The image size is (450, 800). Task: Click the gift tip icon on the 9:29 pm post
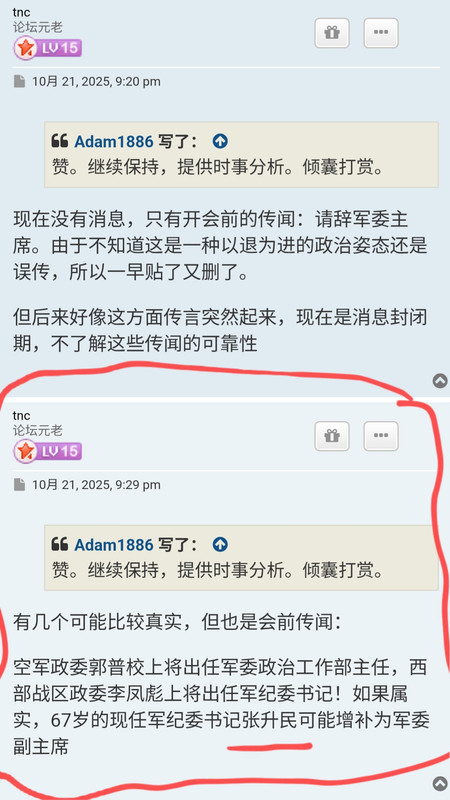pyautogui.click(x=332, y=436)
